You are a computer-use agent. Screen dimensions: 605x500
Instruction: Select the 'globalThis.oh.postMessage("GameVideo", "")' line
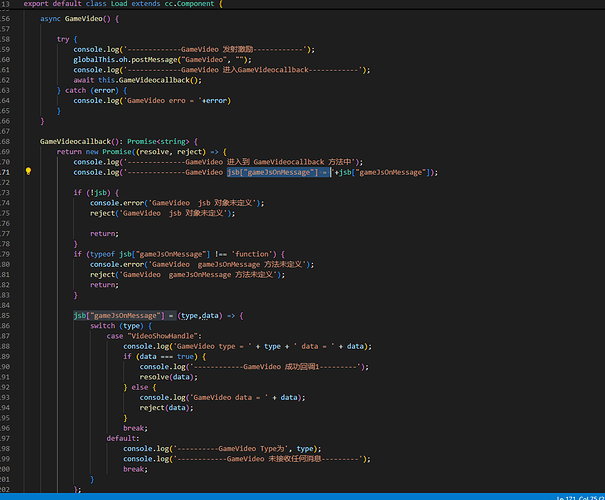[162, 59]
